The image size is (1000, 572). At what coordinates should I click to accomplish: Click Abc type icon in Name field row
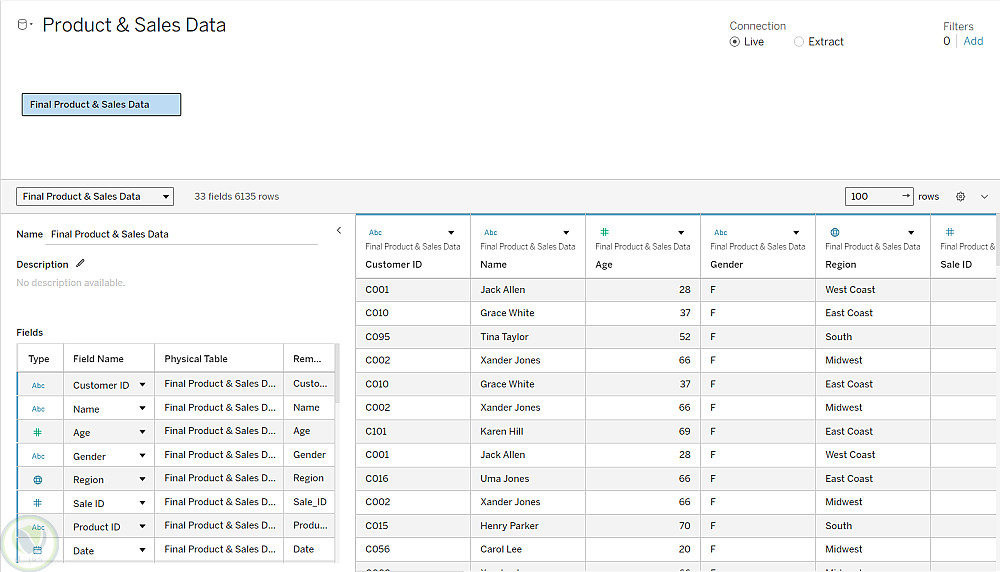(x=38, y=409)
